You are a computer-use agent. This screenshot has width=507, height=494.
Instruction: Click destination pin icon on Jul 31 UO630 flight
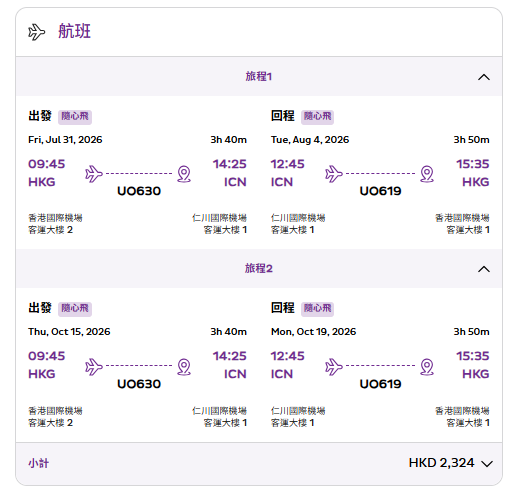pyautogui.click(x=184, y=174)
